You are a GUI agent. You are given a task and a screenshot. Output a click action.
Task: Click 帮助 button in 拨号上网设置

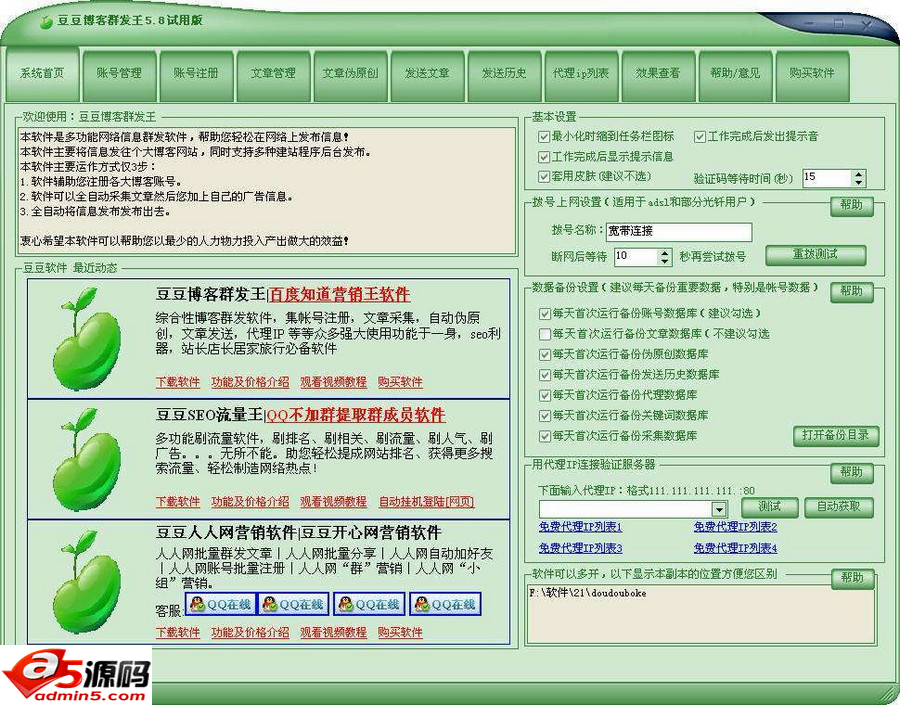[852, 206]
